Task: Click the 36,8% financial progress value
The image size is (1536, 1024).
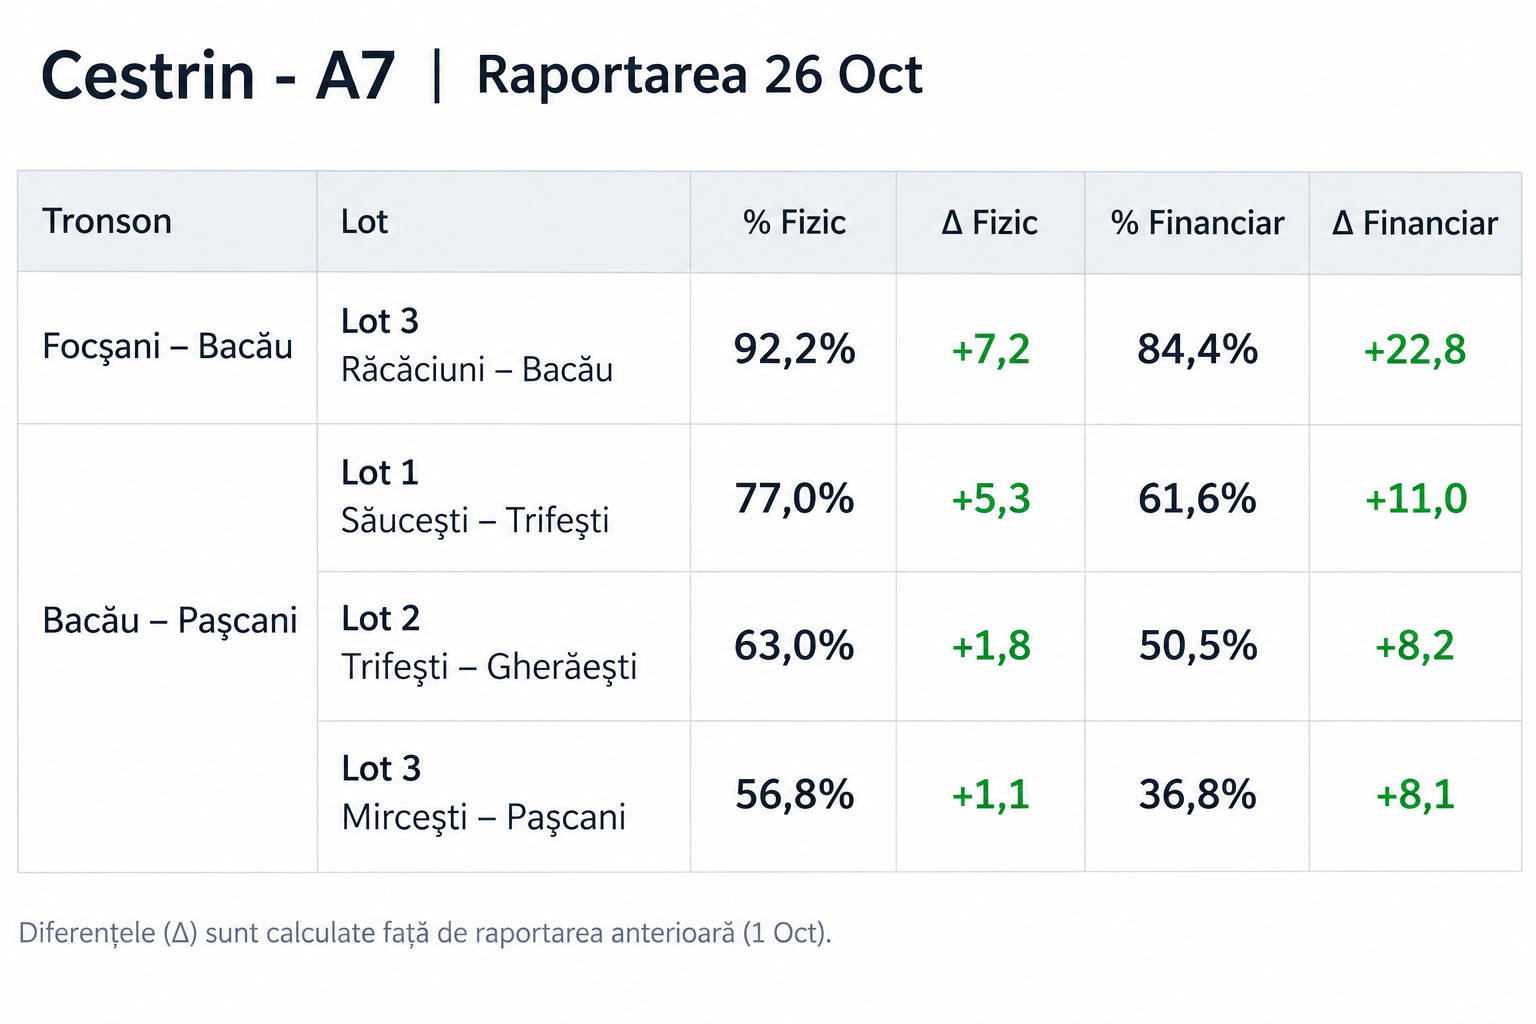Action: click(1197, 795)
